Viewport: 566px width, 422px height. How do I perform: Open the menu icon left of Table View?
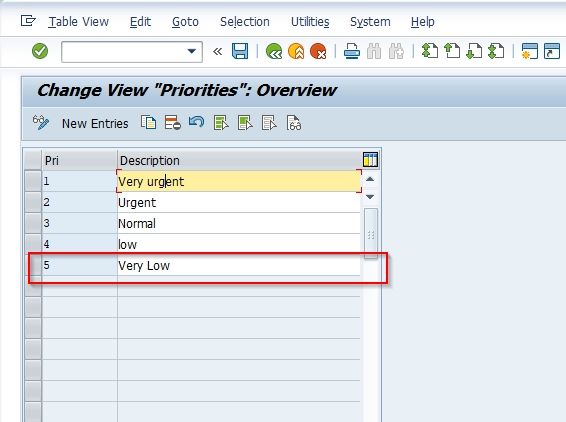(28, 21)
